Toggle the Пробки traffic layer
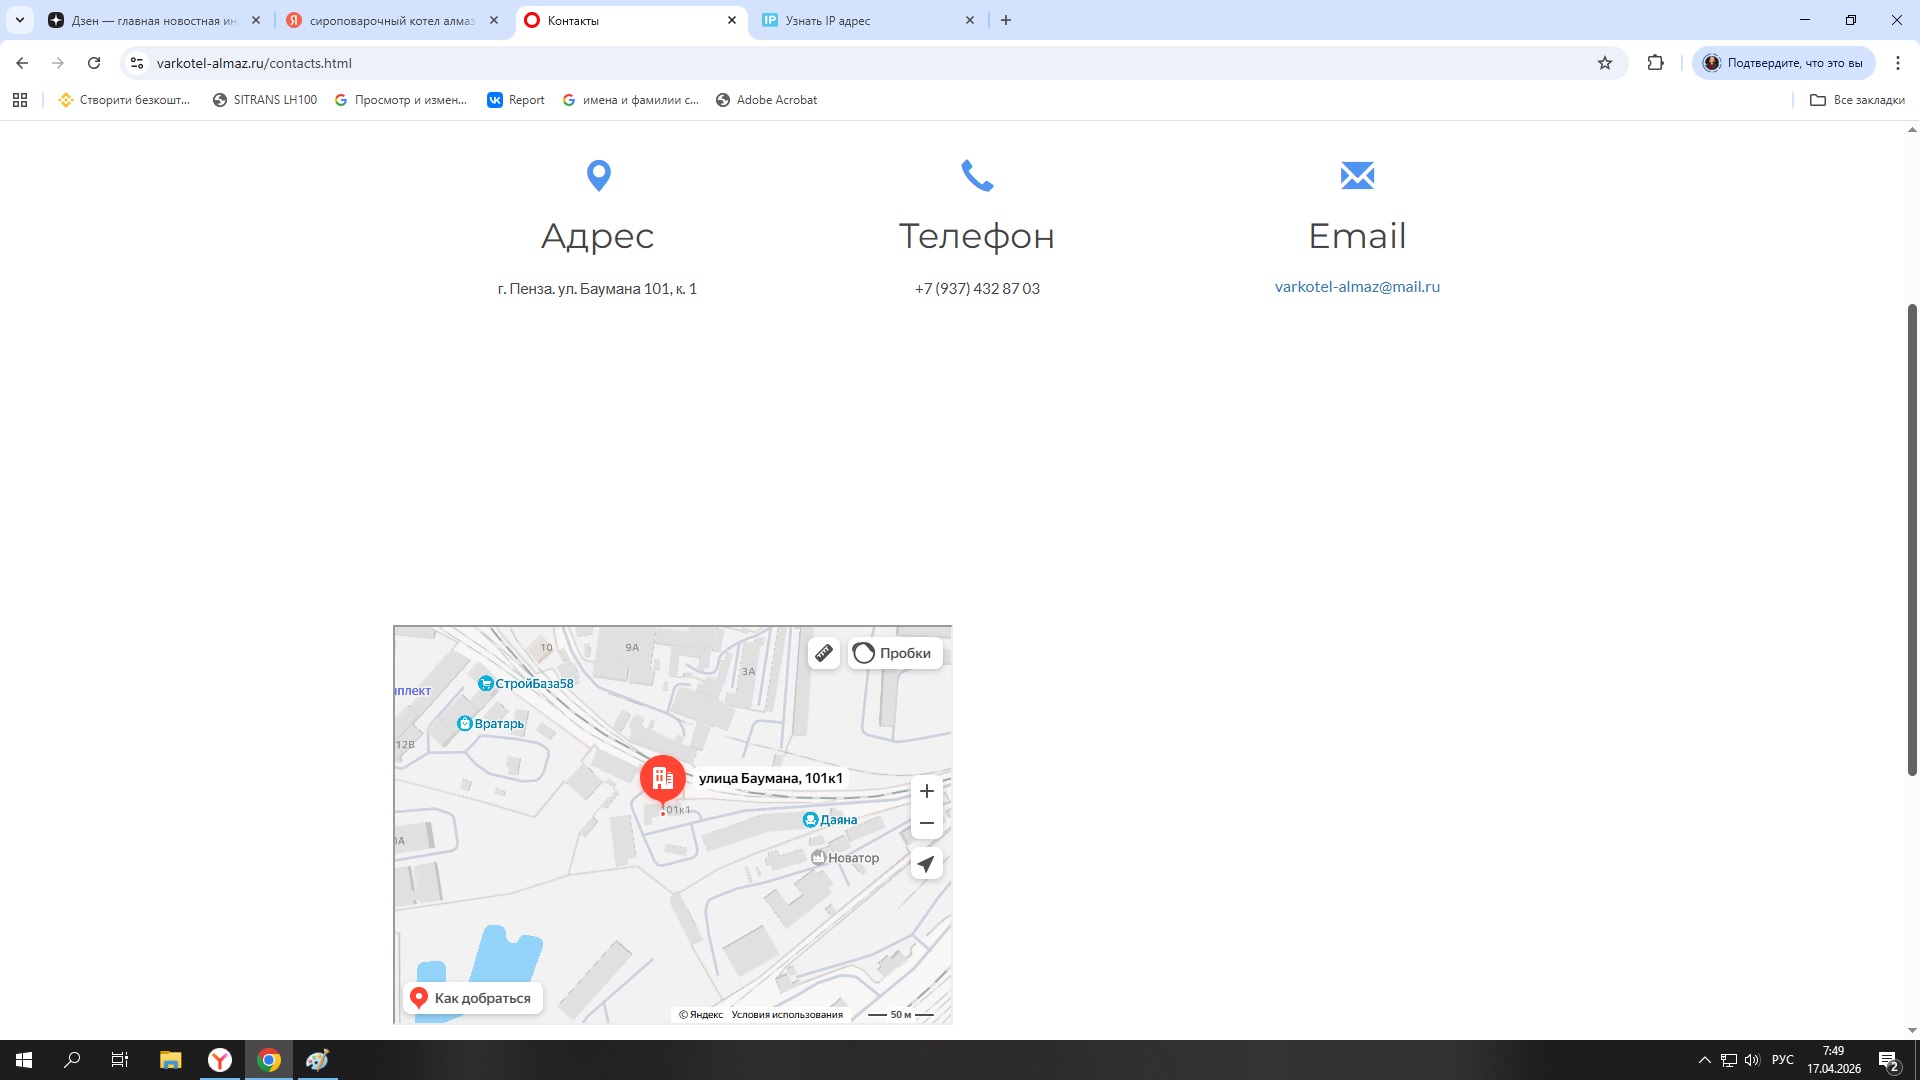This screenshot has width=1920, height=1080. point(895,653)
